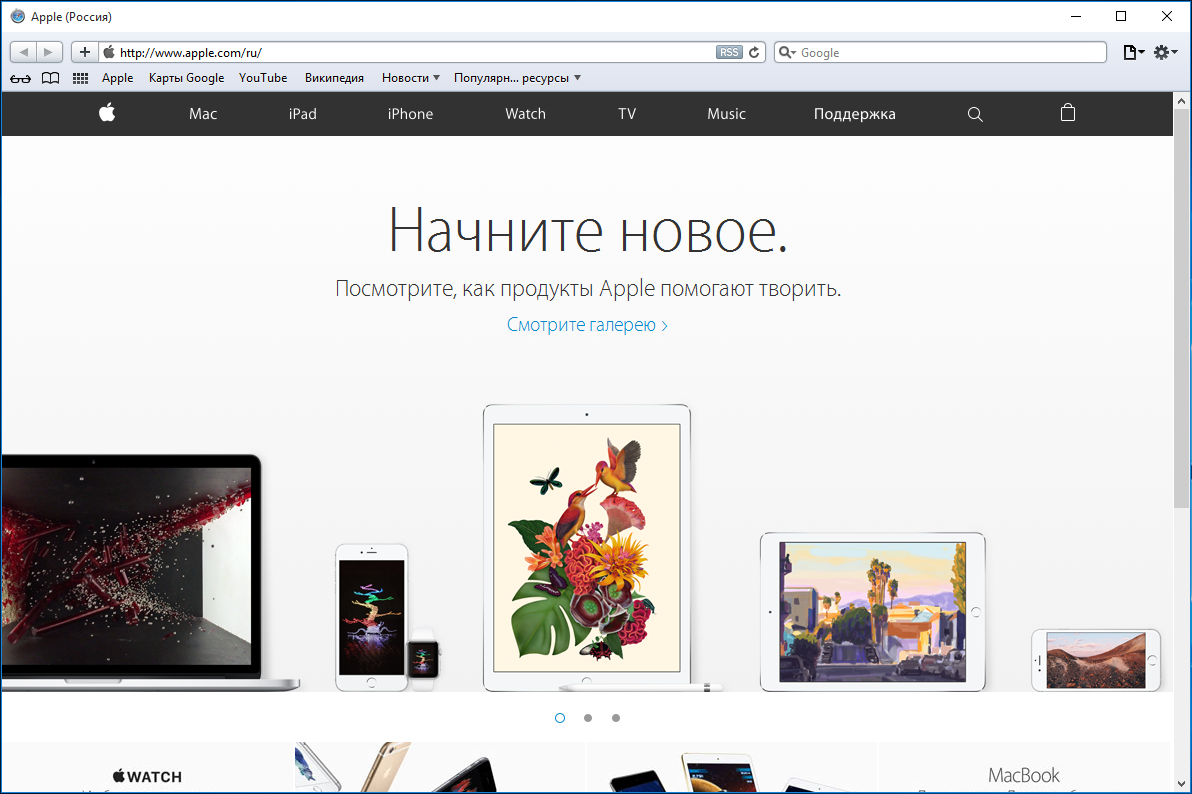Click the small iPhone landscape photo image
This screenshot has width=1192, height=794.
[x=1095, y=660]
